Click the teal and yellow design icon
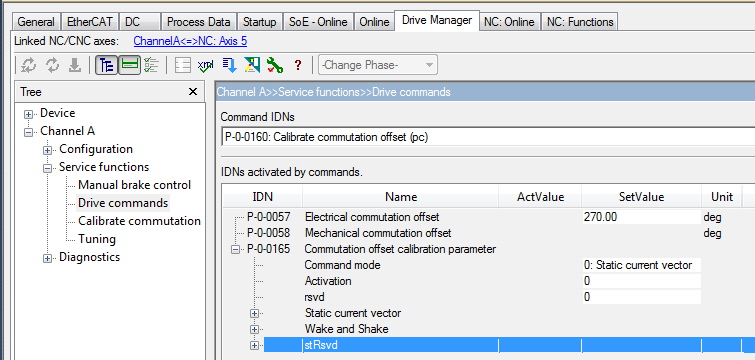Viewport: 755px width, 360px height. (x=252, y=65)
